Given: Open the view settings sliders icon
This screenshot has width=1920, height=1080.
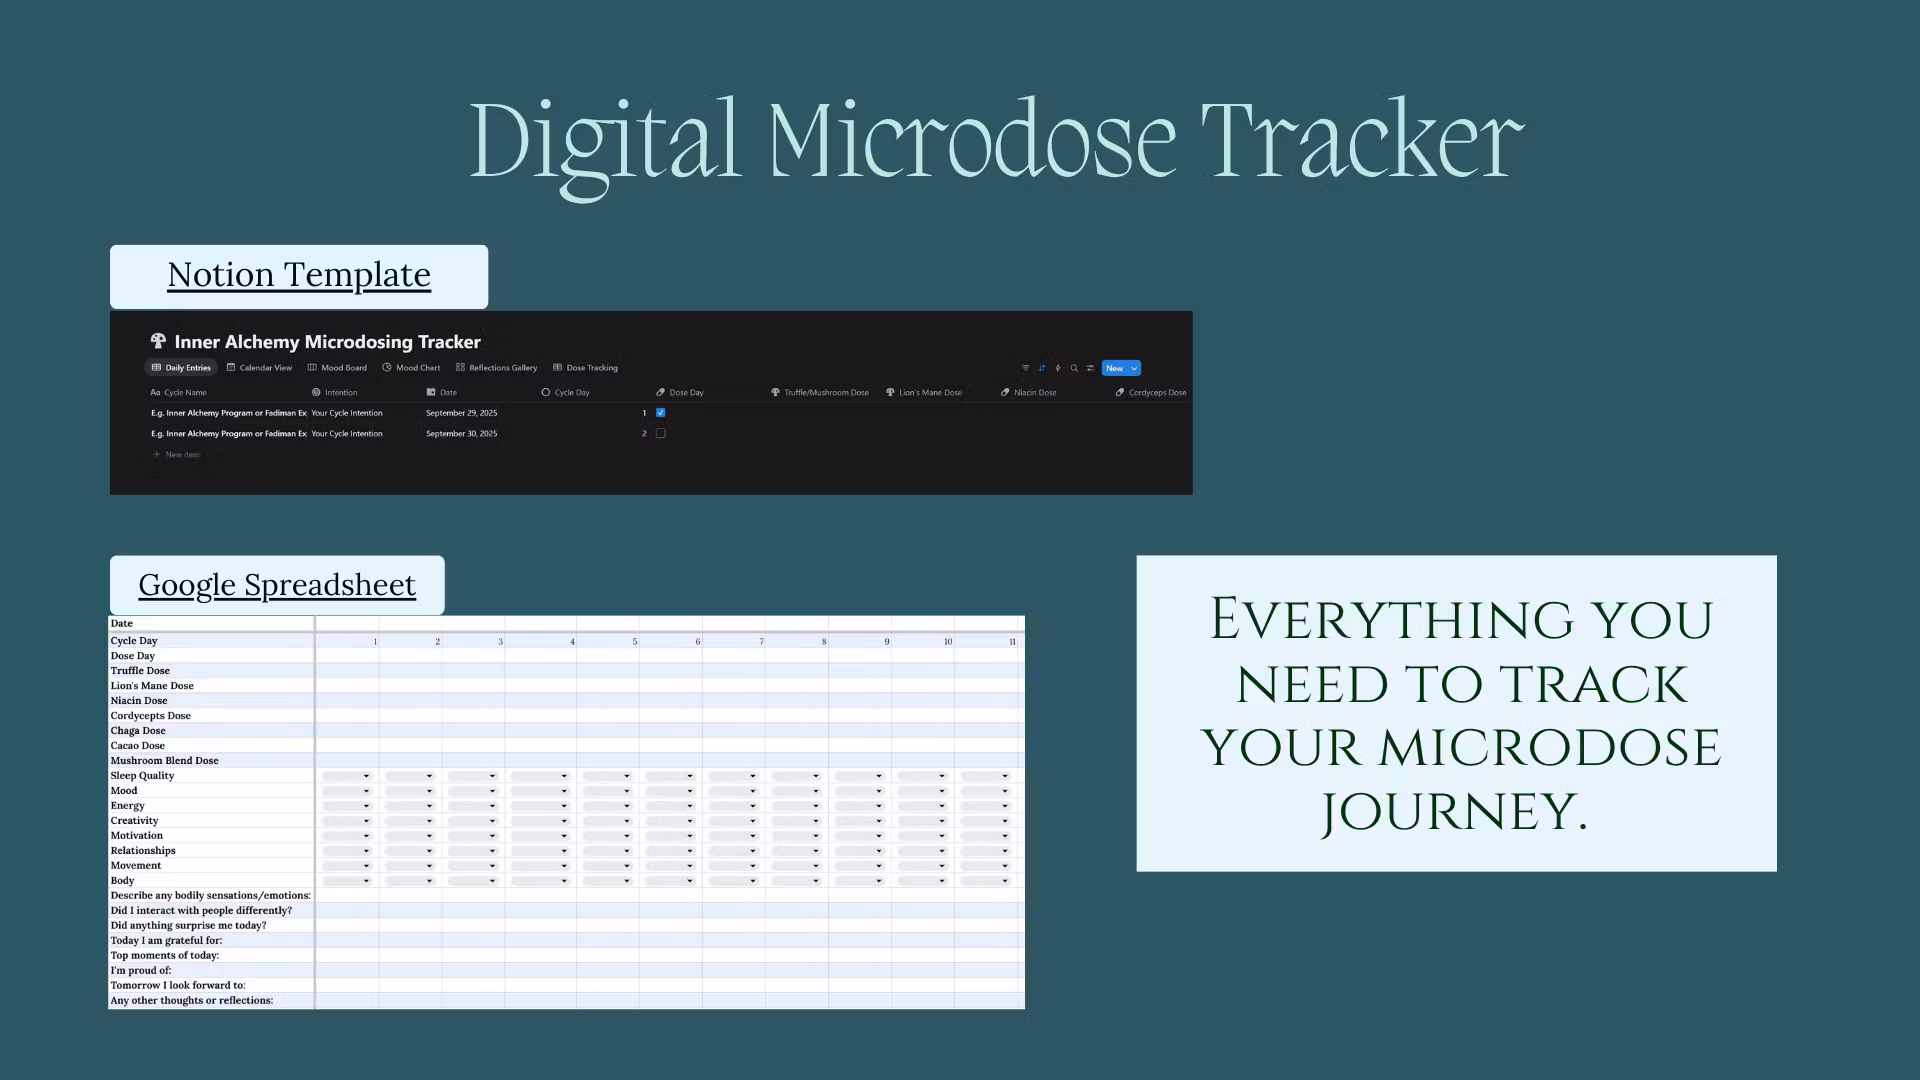Looking at the screenshot, I should pos(1090,368).
